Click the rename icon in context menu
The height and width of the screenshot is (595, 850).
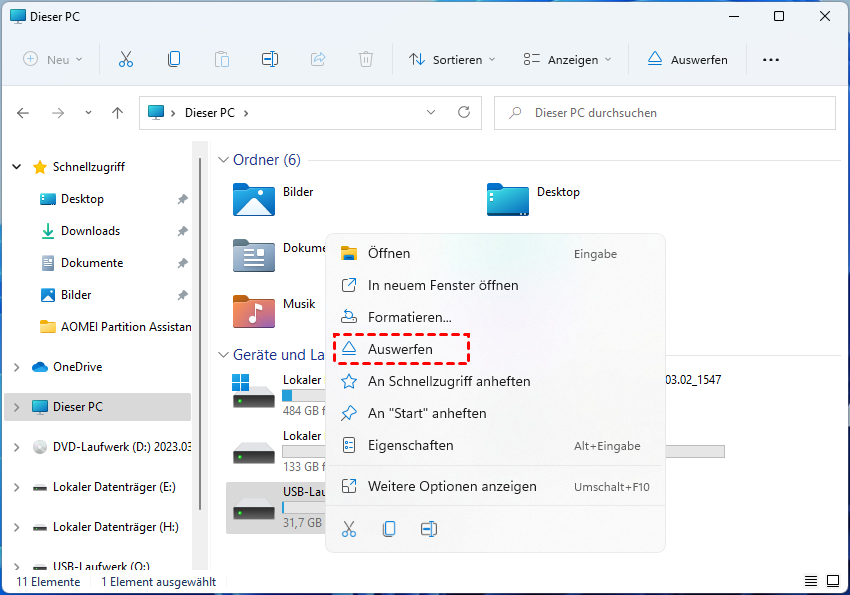coord(429,529)
